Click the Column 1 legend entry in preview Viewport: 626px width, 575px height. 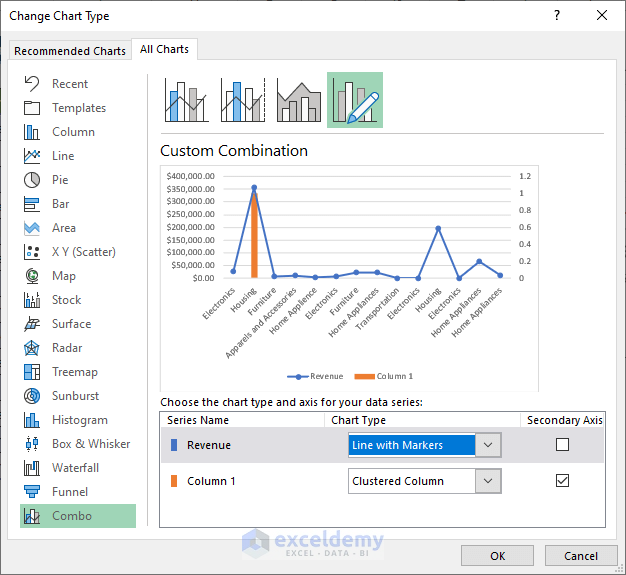(x=384, y=376)
